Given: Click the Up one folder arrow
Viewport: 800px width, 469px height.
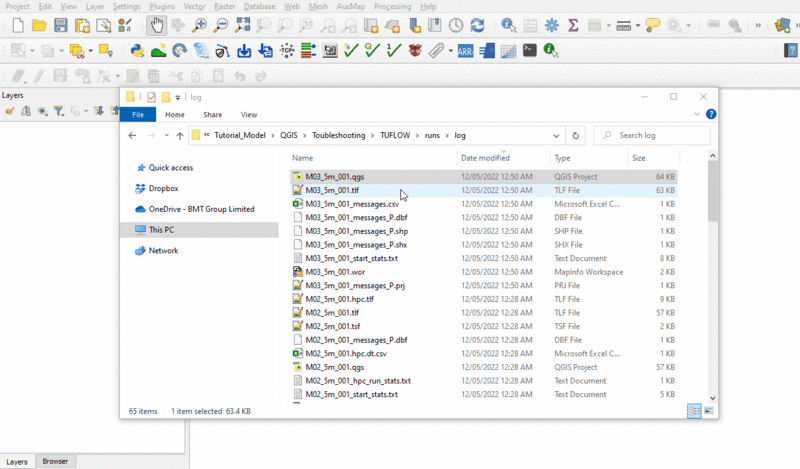Looking at the screenshot, I should coord(179,135).
